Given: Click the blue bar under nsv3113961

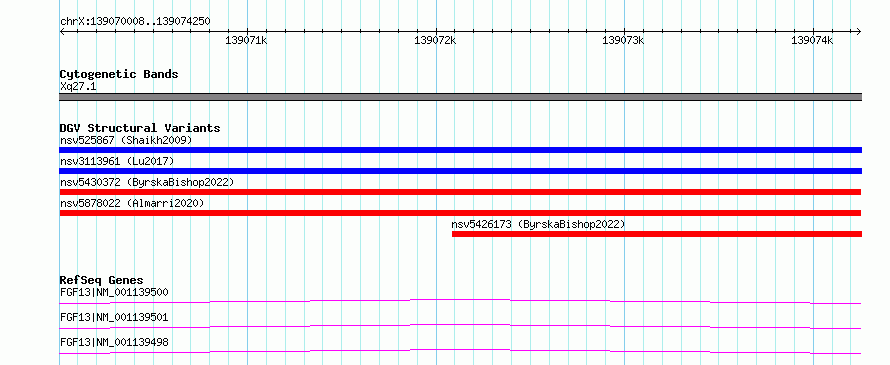Looking at the screenshot, I should 460,171.
